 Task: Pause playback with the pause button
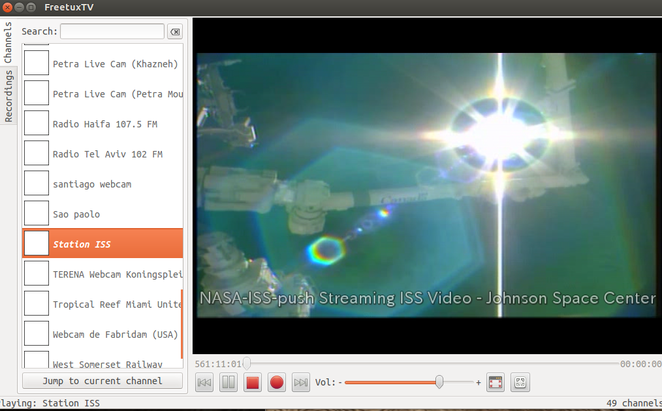228,383
